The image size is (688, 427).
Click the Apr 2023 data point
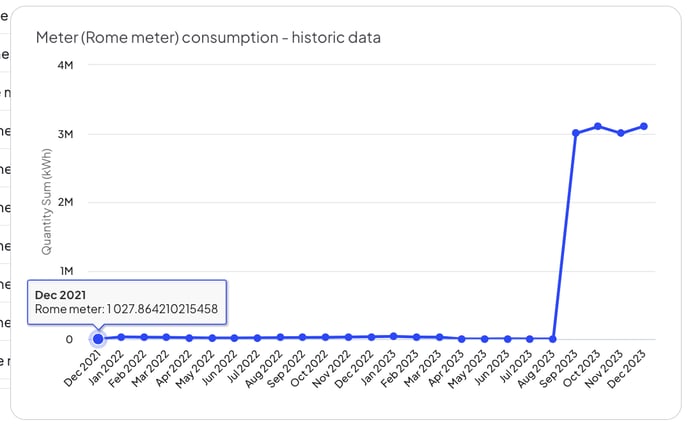tap(462, 339)
